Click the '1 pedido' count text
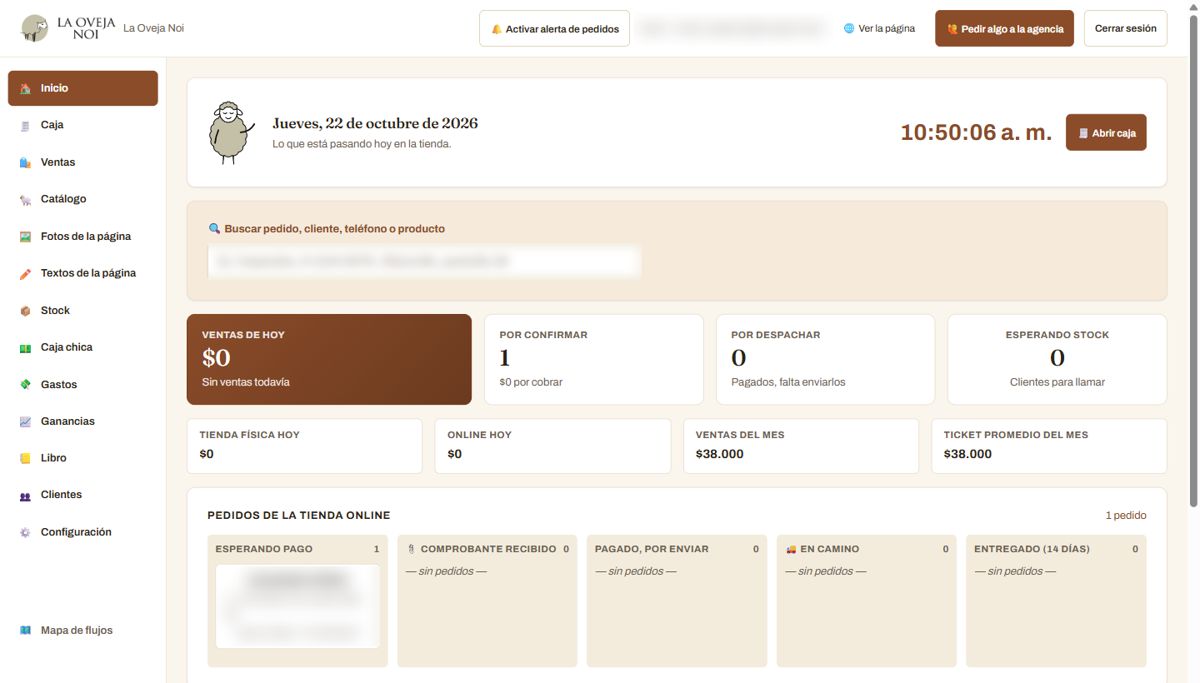The width and height of the screenshot is (1200, 683). [1126, 516]
